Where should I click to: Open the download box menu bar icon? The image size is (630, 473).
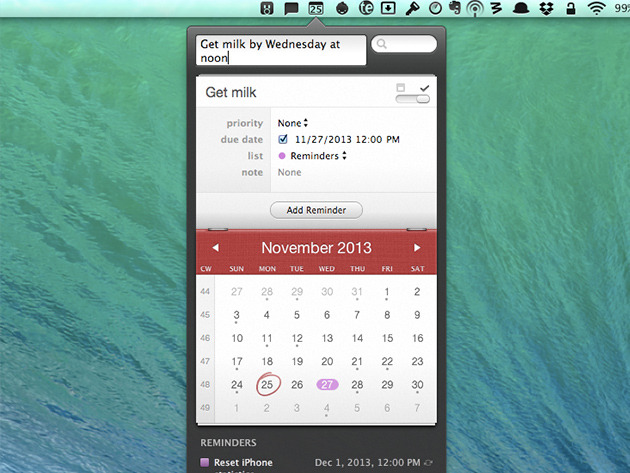pyautogui.click(x=388, y=8)
